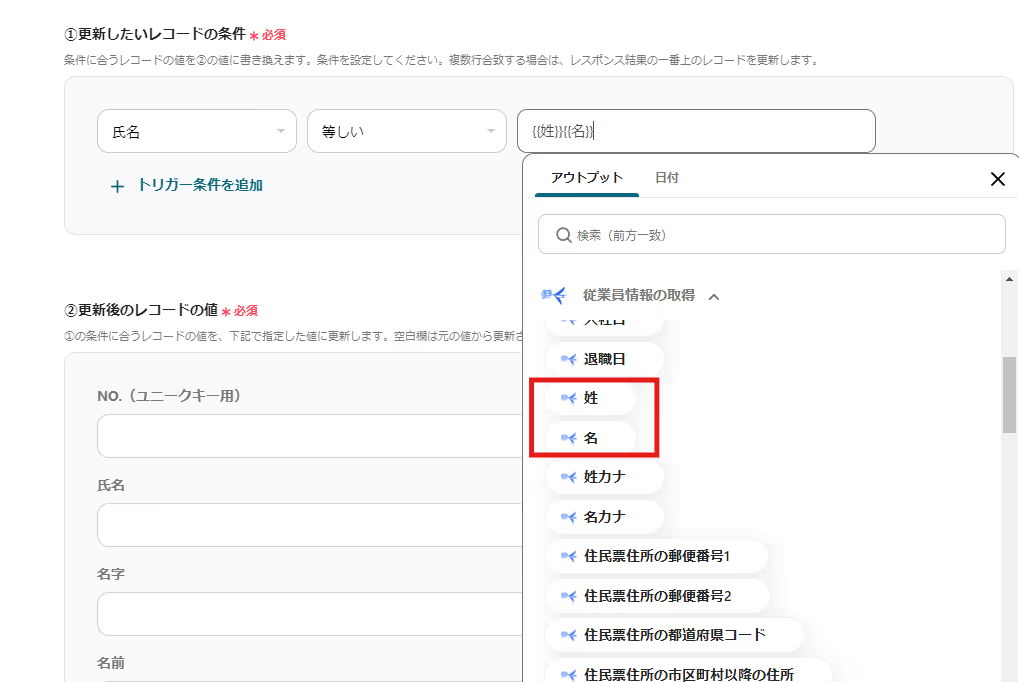Click the 検索 search box
This screenshot has height=682, width=1019.
771,235
